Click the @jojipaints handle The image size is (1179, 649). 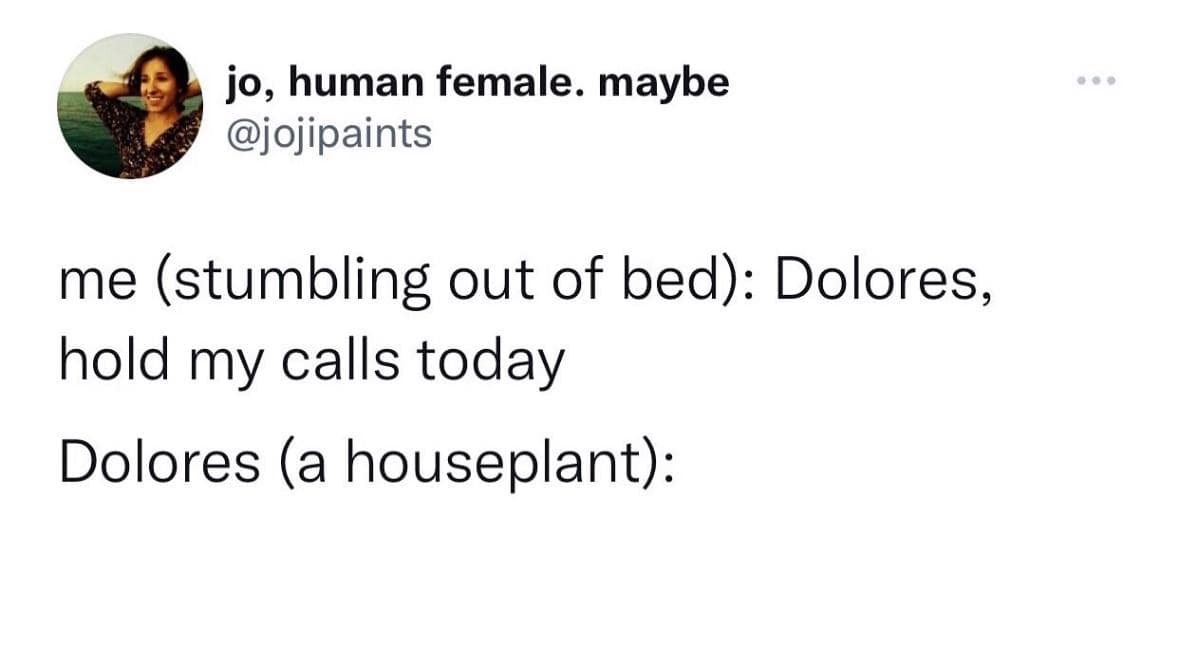tap(330, 133)
